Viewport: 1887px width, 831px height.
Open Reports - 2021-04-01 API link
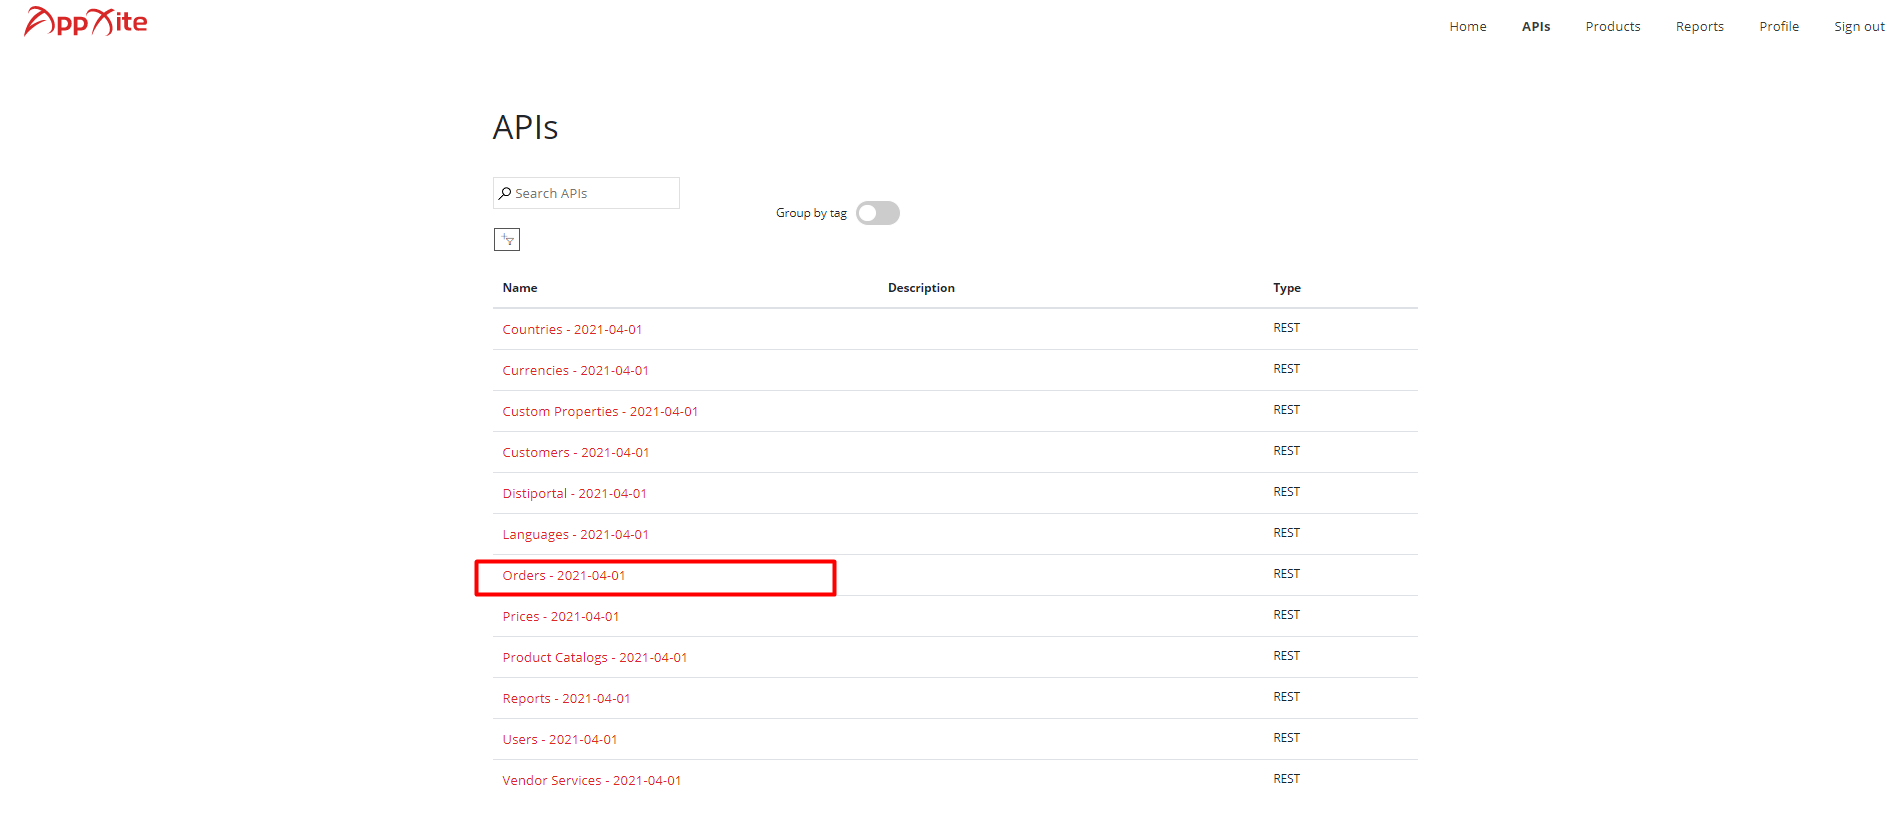[x=566, y=698]
